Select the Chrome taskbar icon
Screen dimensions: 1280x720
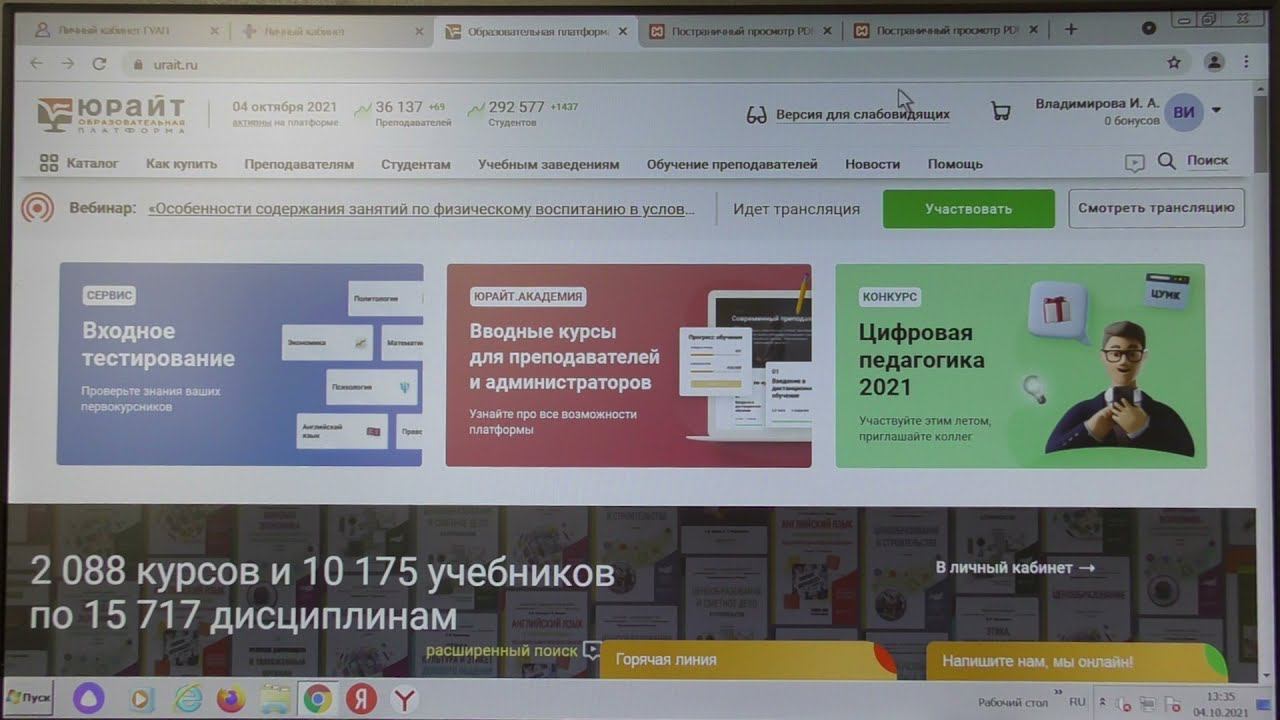(318, 699)
